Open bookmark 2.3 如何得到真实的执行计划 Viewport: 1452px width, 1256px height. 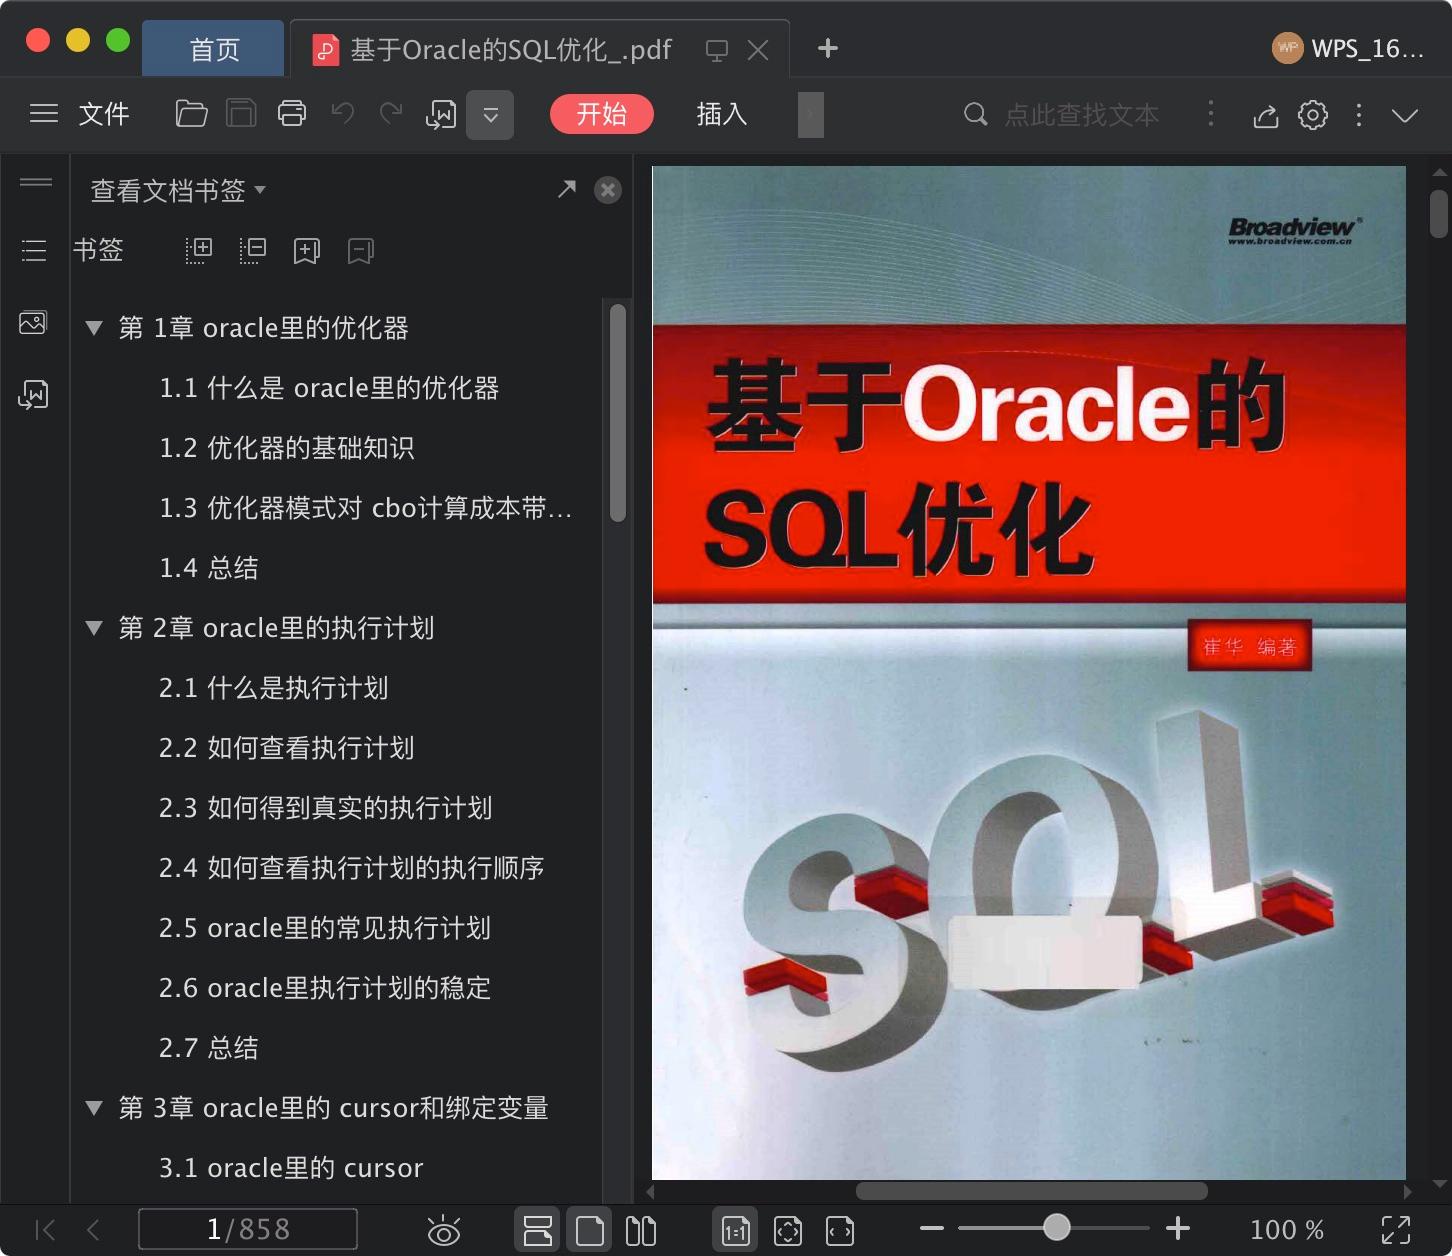(326, 808)
